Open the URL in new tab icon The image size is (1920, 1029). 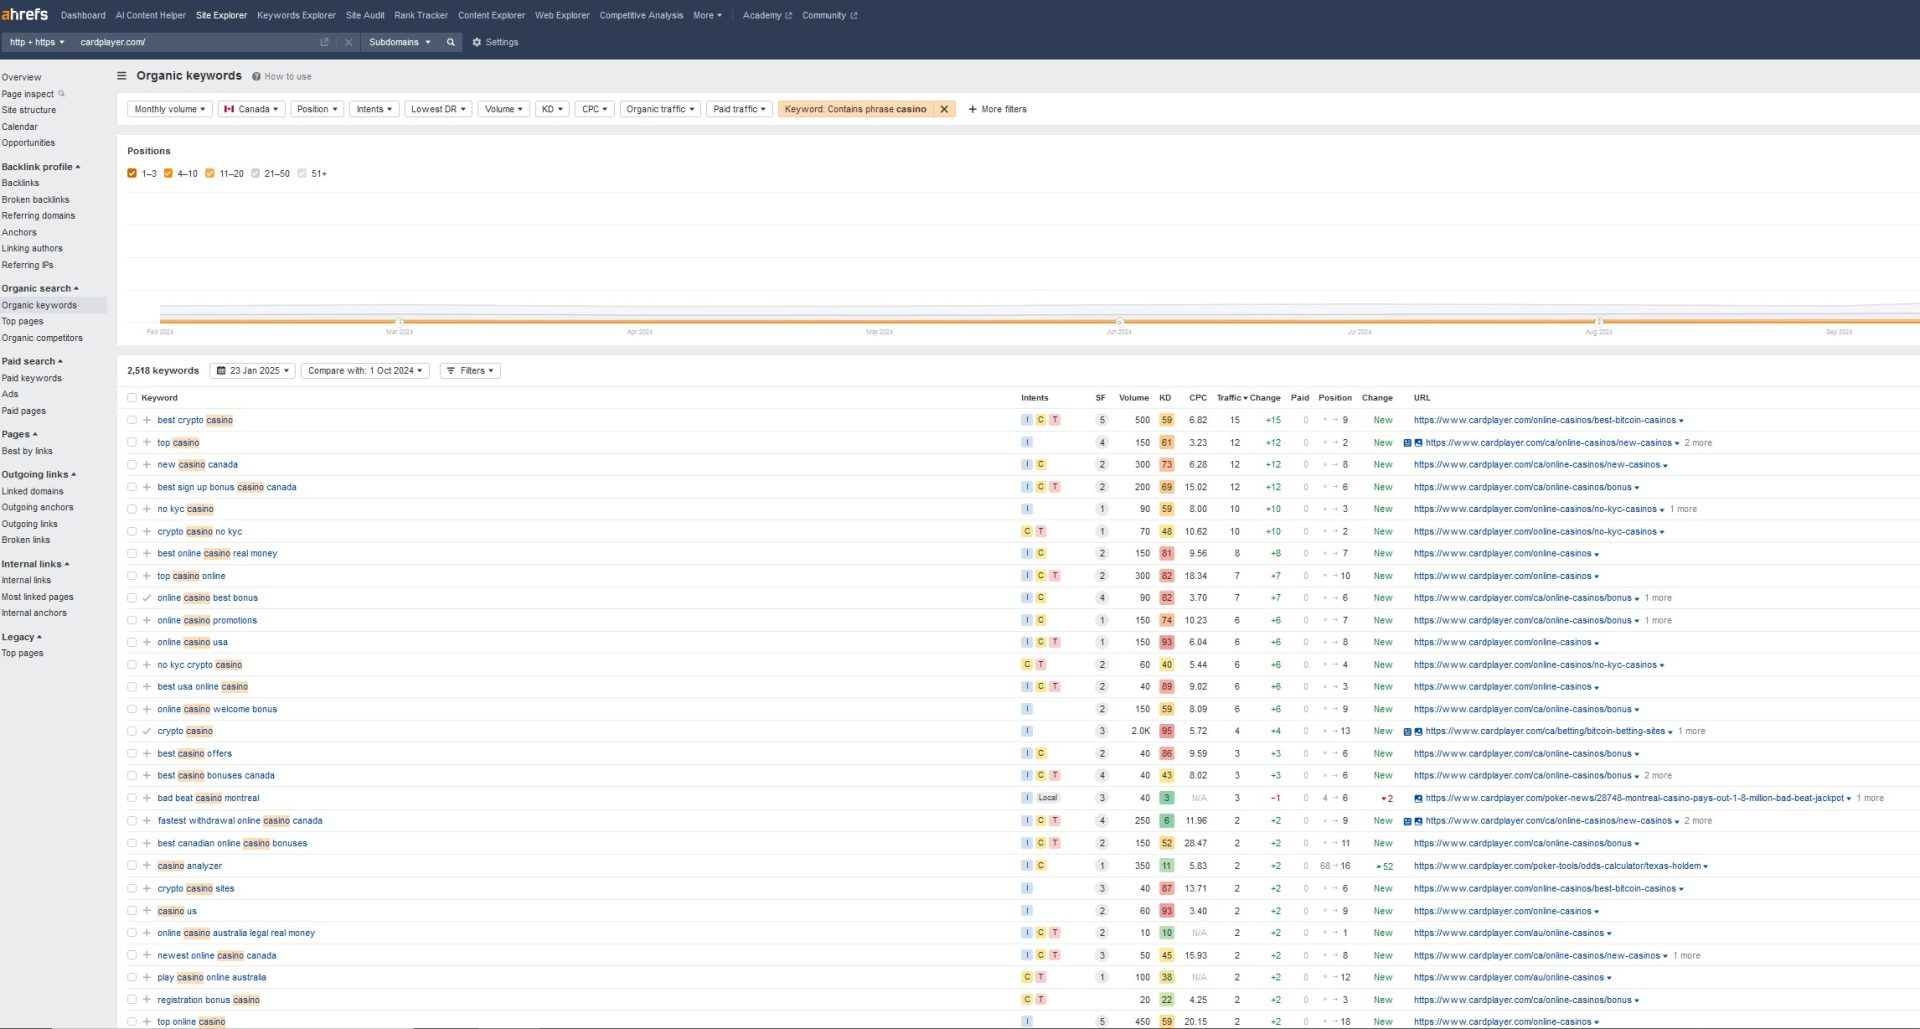pyautogui.click(x=324, y=42)
